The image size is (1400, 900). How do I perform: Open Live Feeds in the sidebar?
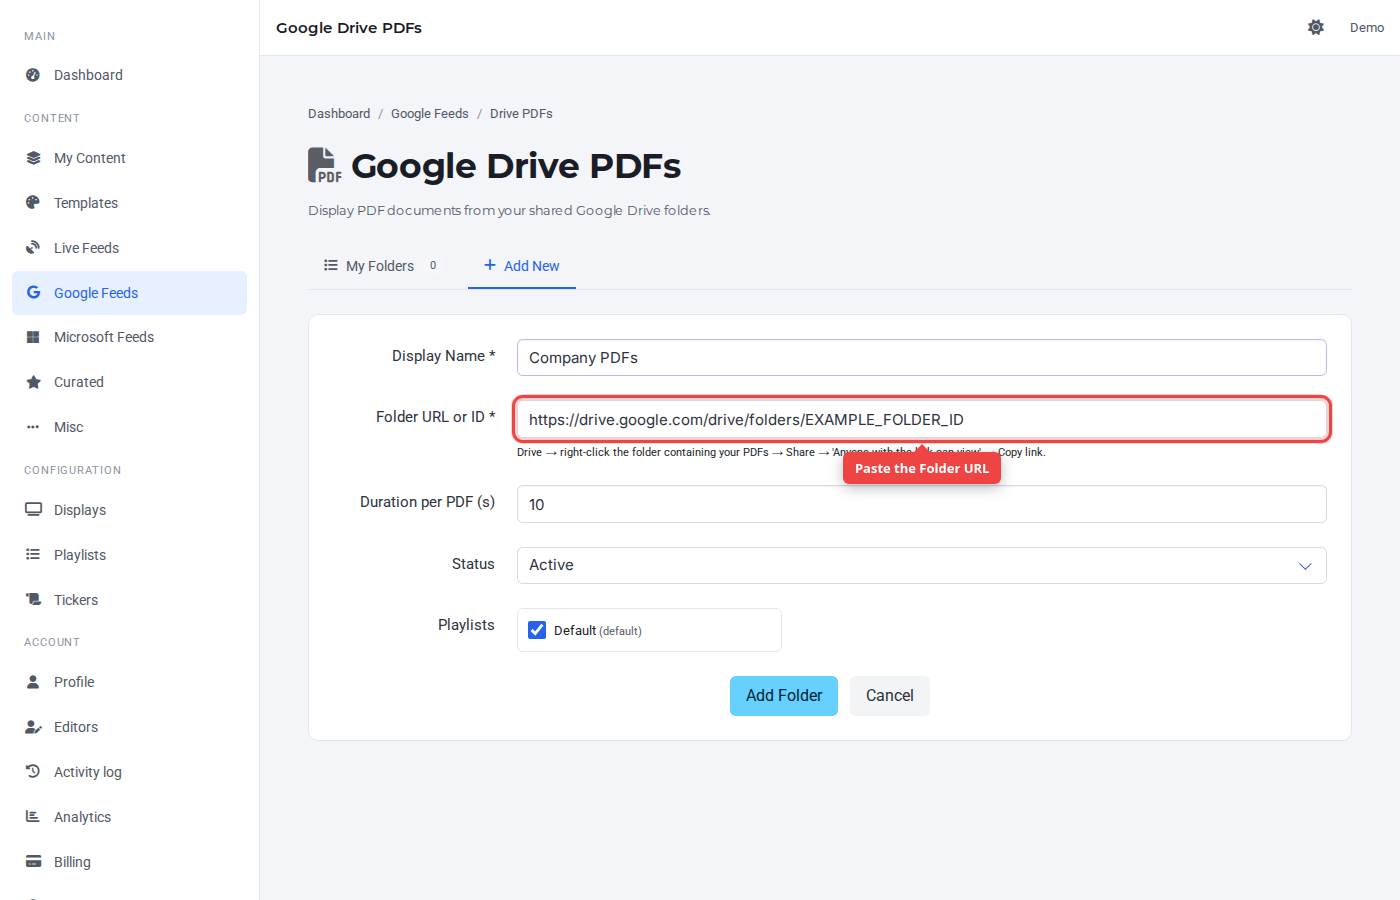(129, 248)
